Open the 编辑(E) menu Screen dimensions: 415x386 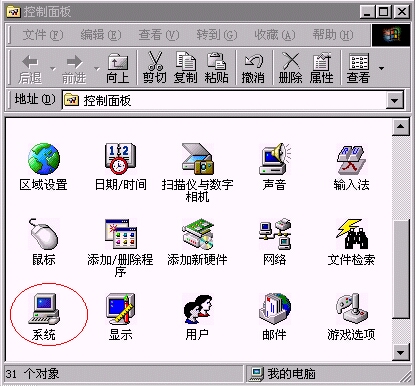click(x=101, y=35)
